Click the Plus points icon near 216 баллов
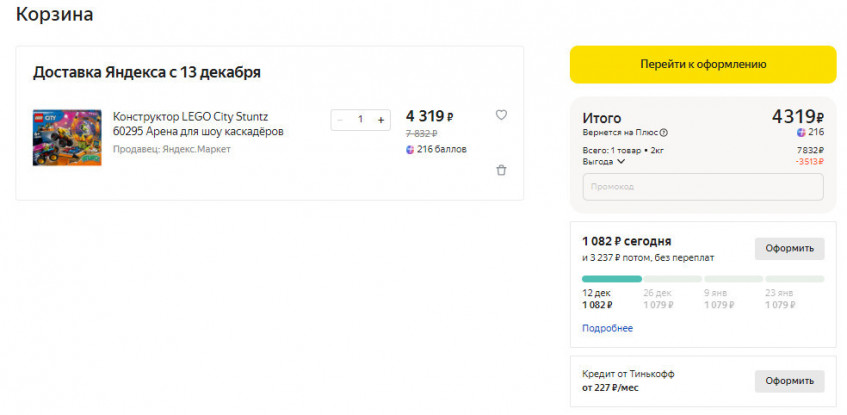Screen dimensions: 847x415 (x=410, y=150)
